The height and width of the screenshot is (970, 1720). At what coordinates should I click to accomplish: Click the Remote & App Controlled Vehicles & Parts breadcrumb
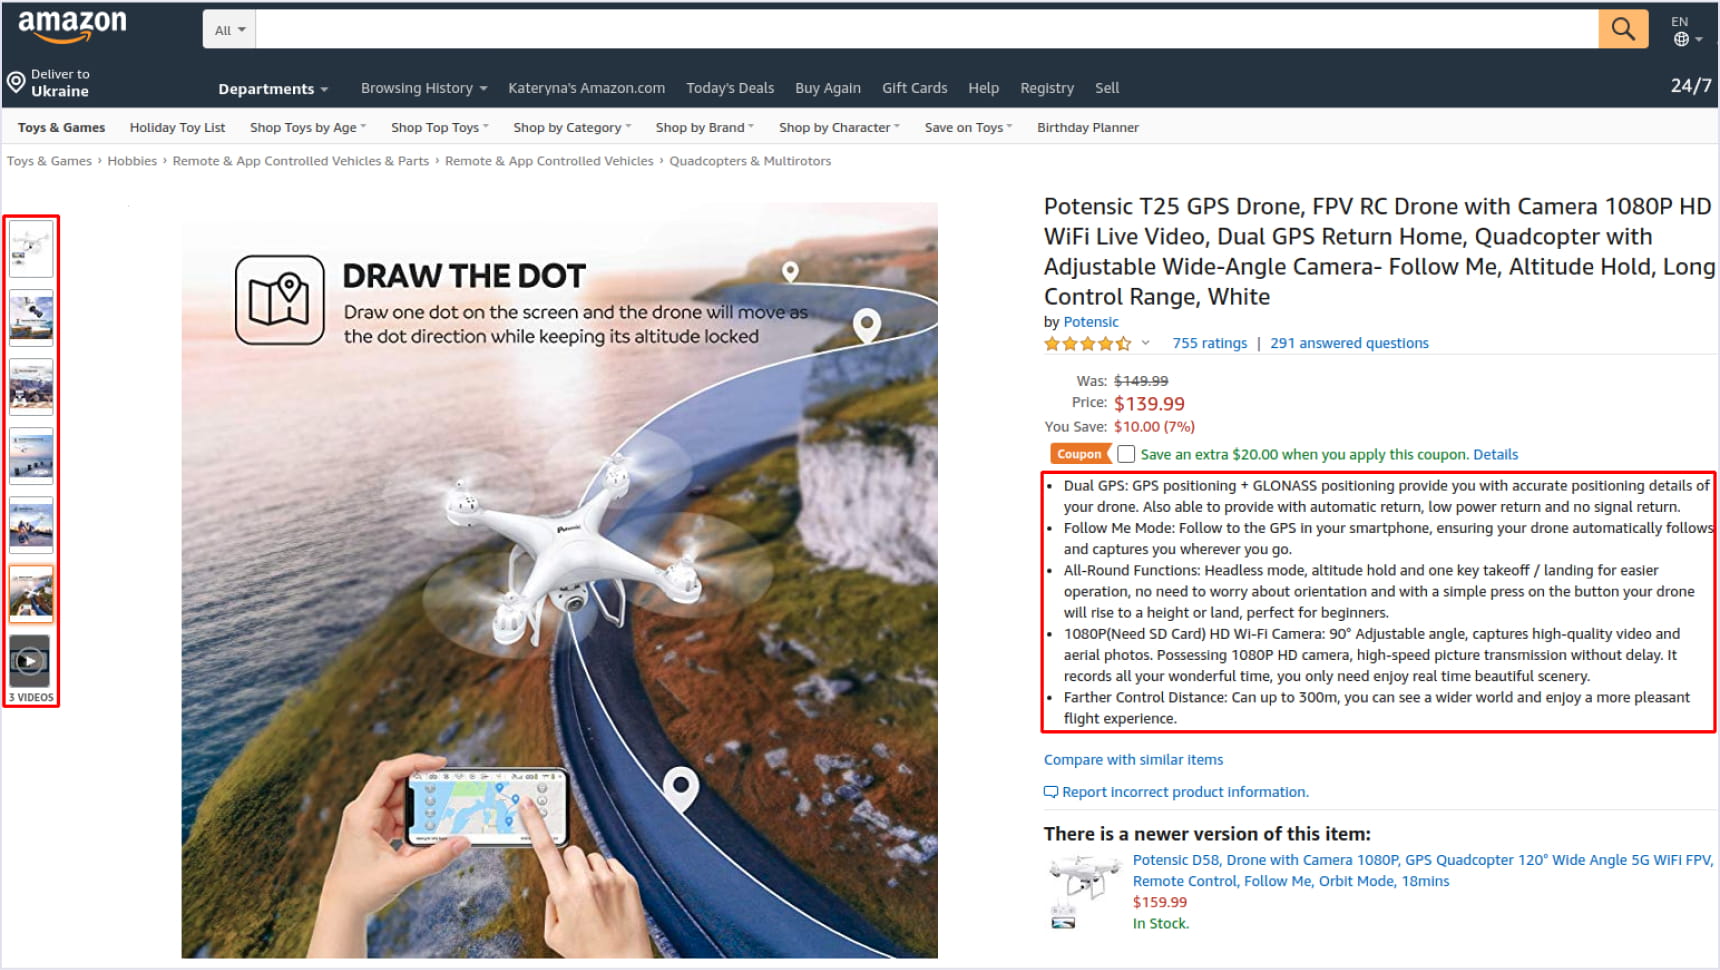point(300,161)
